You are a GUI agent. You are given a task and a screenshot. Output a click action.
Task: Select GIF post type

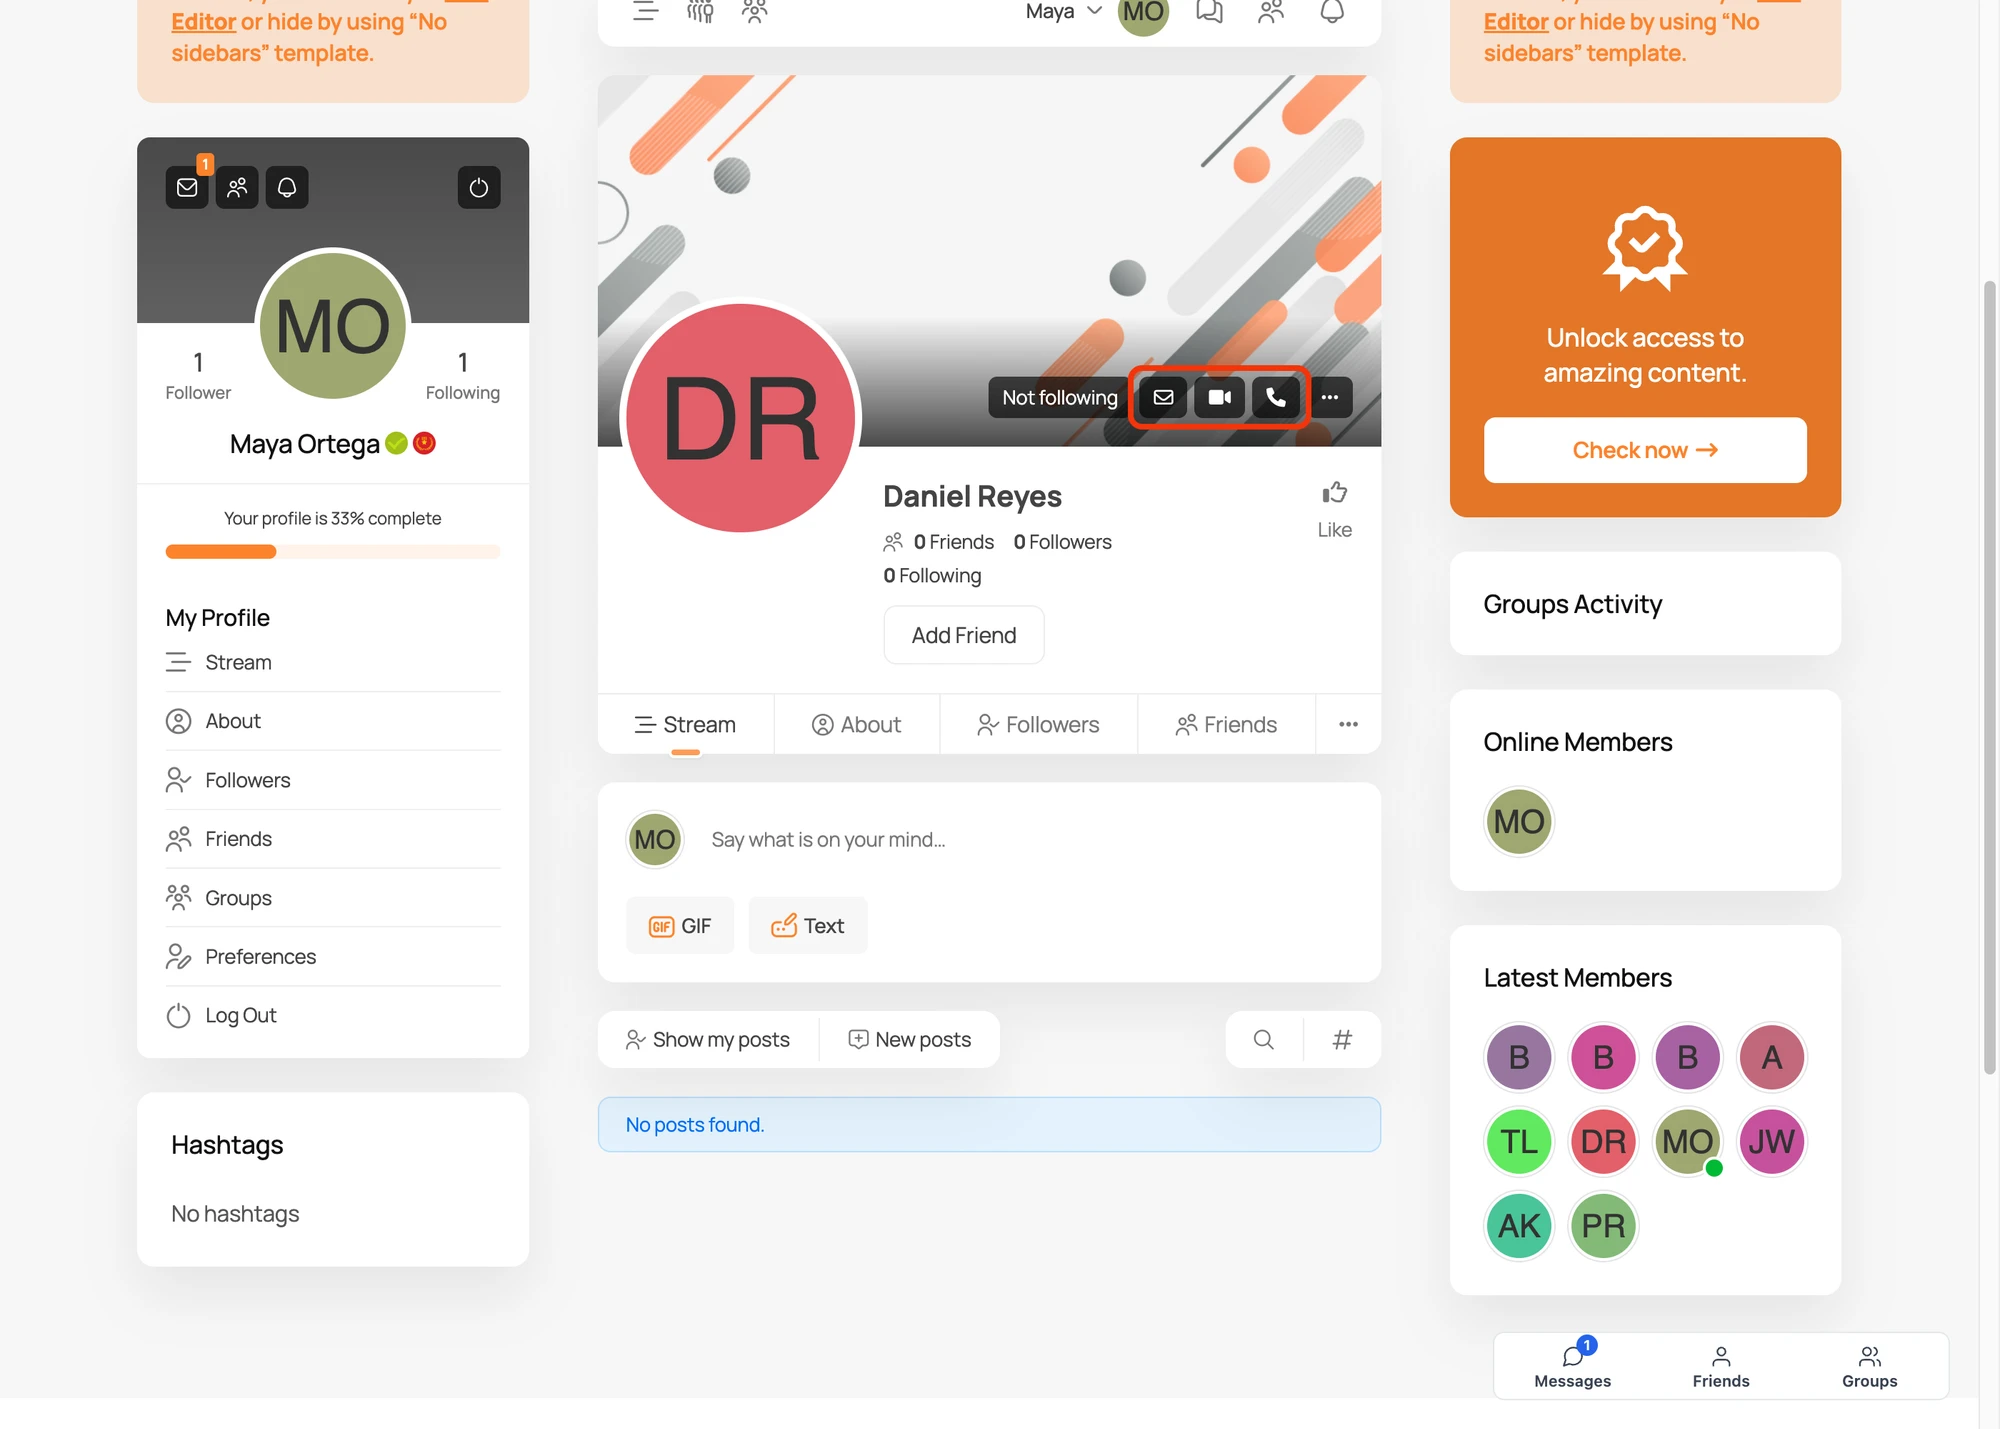680,926
